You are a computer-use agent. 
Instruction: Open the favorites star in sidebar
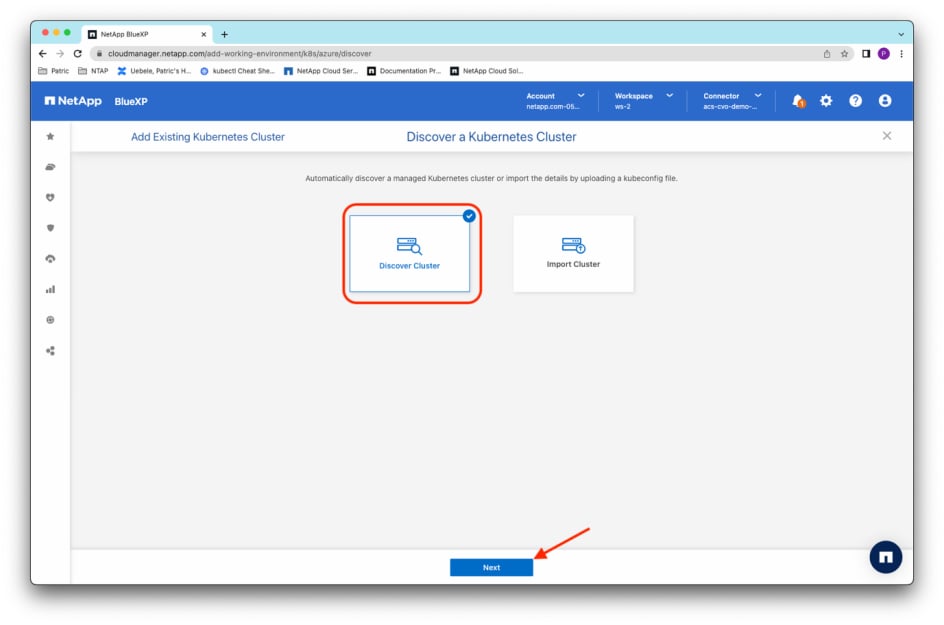[51, 137]
